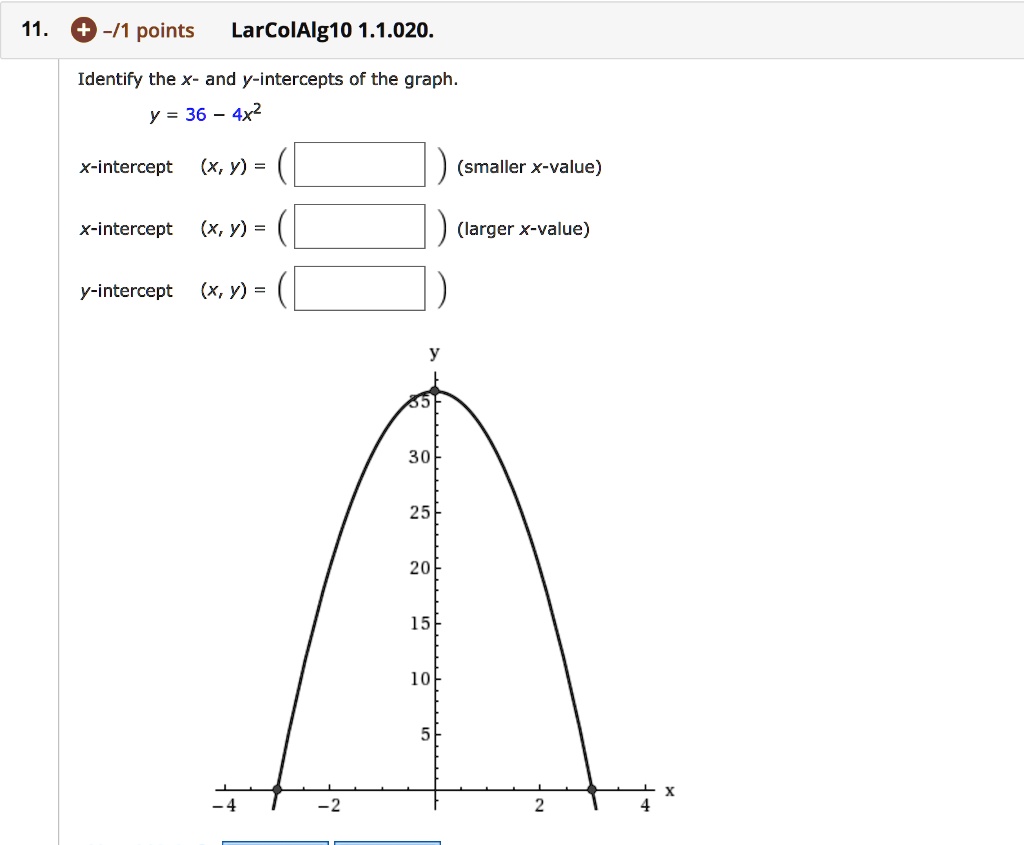Click the (smaller x-value) hint text
Image resolution: width=1024 pixels, height=845 pixels.
pos(529,166)
